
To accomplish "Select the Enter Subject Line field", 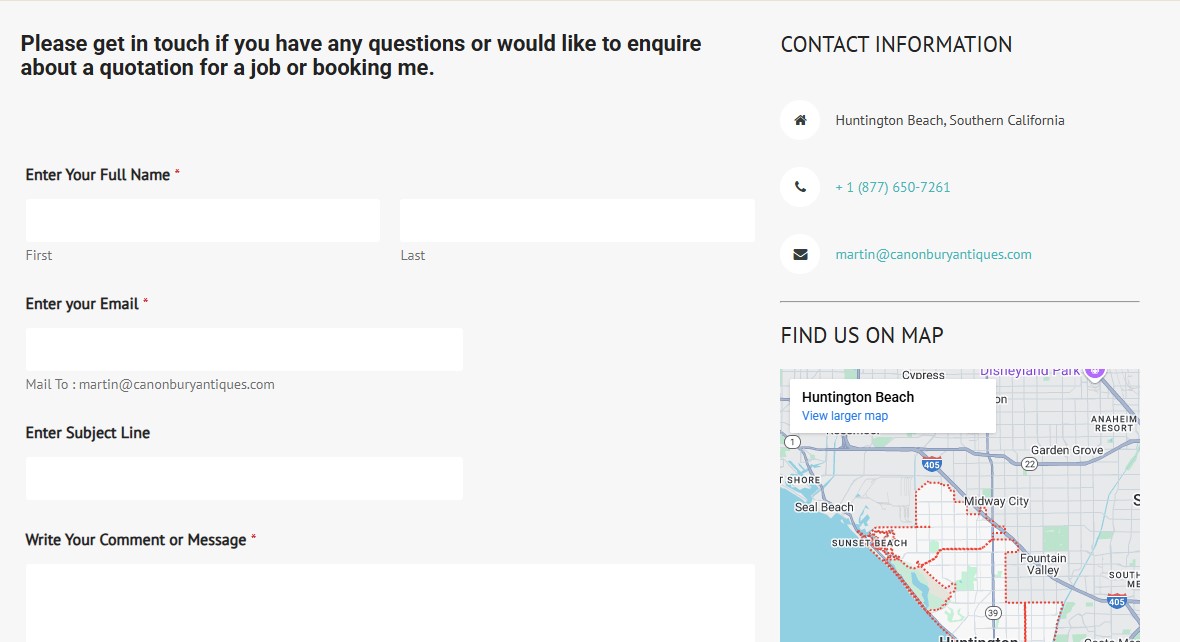I will [244, 478].
